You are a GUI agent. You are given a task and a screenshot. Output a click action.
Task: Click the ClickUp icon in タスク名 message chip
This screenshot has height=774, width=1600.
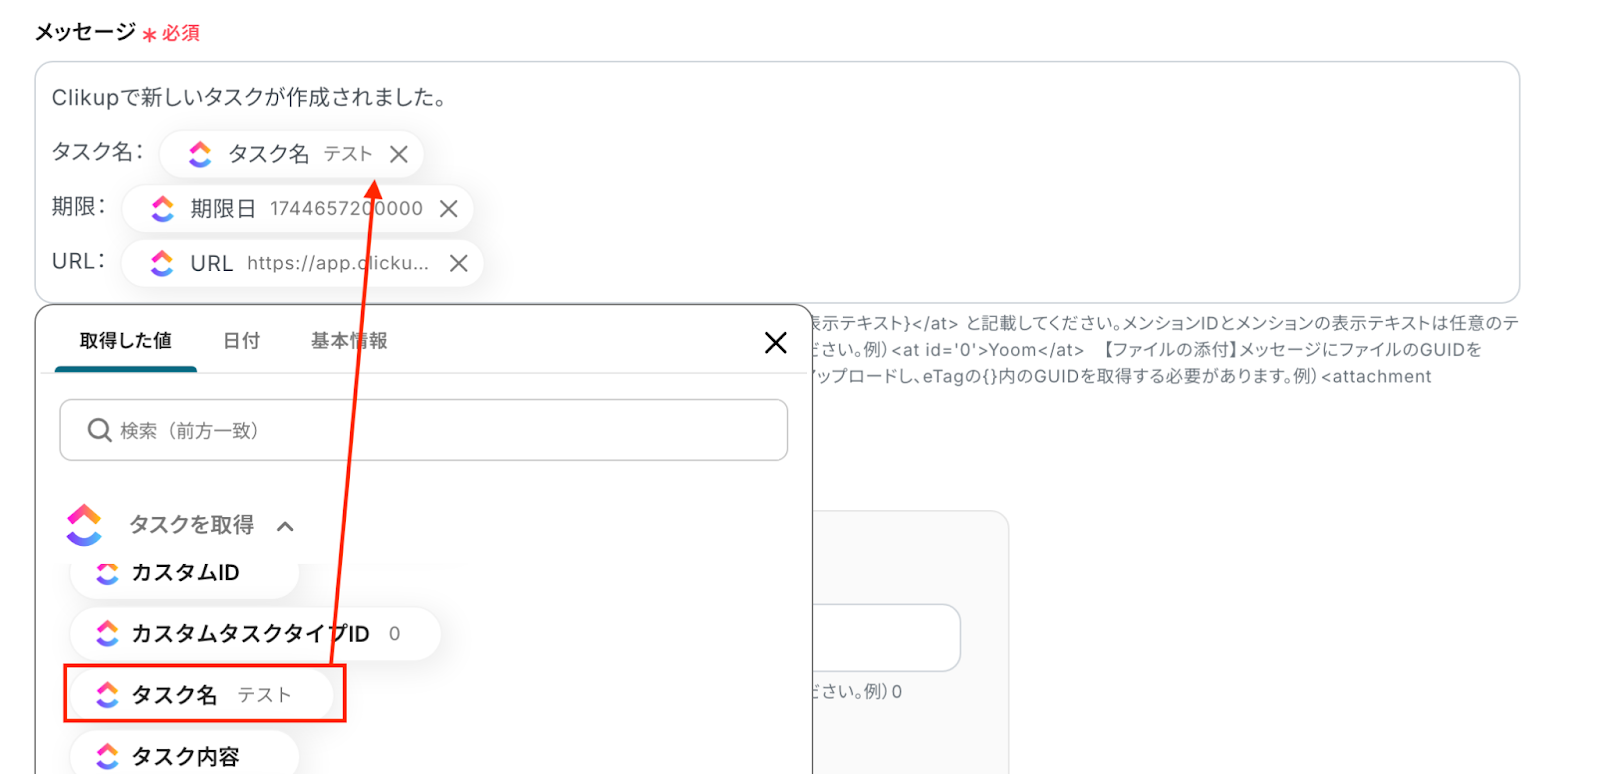tap(200, 154)
